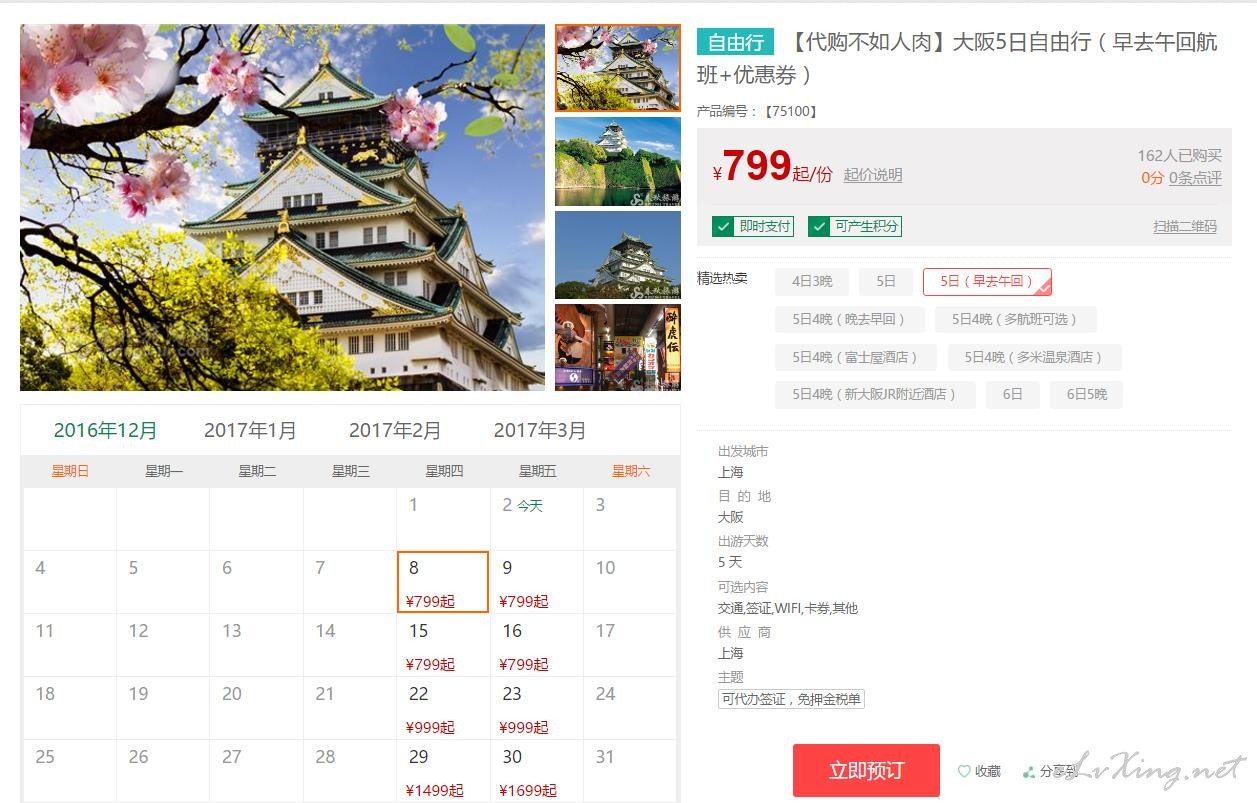Pick December 30 date priced ¥1699起

(x=537, y=771)
